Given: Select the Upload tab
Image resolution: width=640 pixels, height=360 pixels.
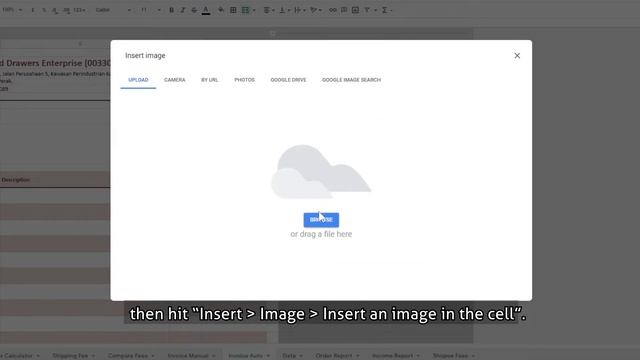Looking at the screenshot, I should 138,80.
